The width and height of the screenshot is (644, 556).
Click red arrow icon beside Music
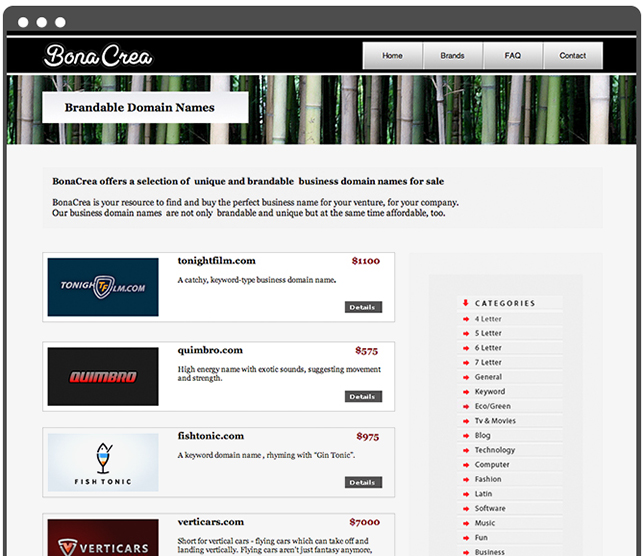[466, 524]
